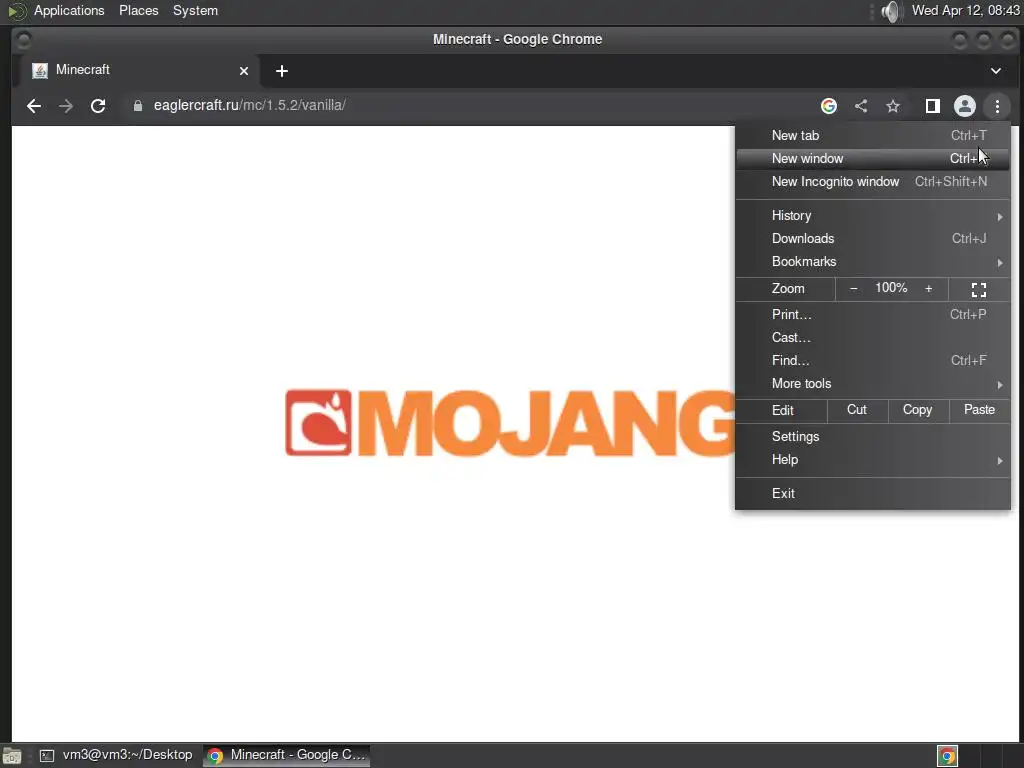
Task: Decrease zoom with minus button
Action: coord(853,289)
